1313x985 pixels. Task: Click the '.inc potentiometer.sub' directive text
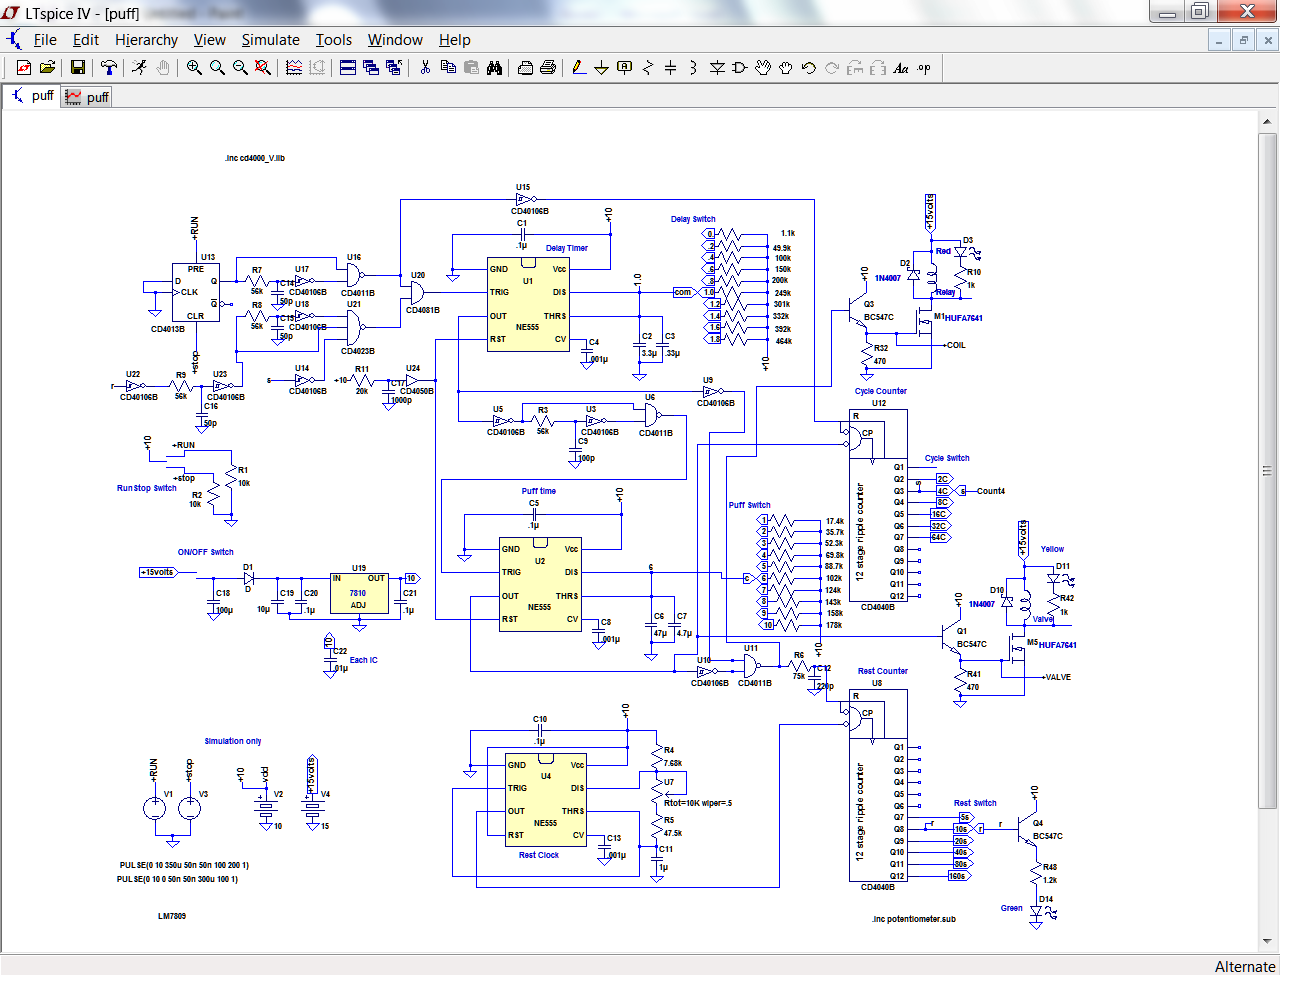click(913, 919)
